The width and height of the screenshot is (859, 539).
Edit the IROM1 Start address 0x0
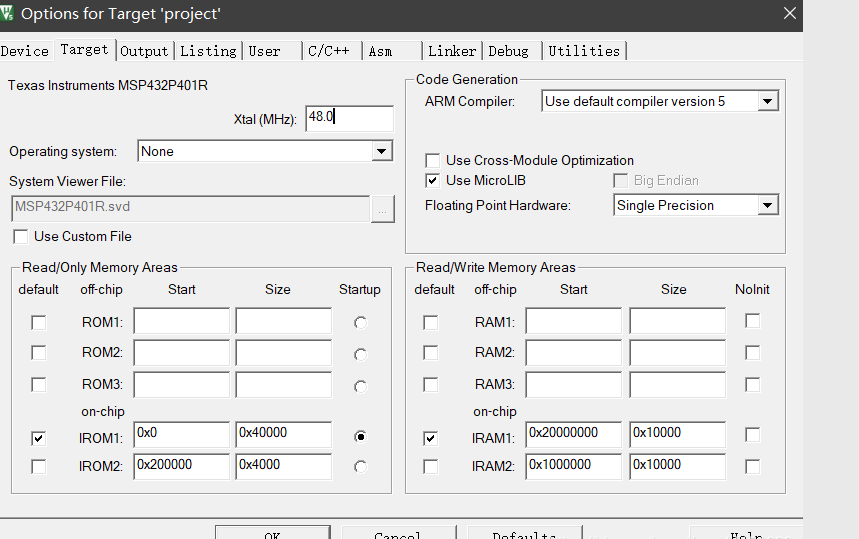[181, 434]
